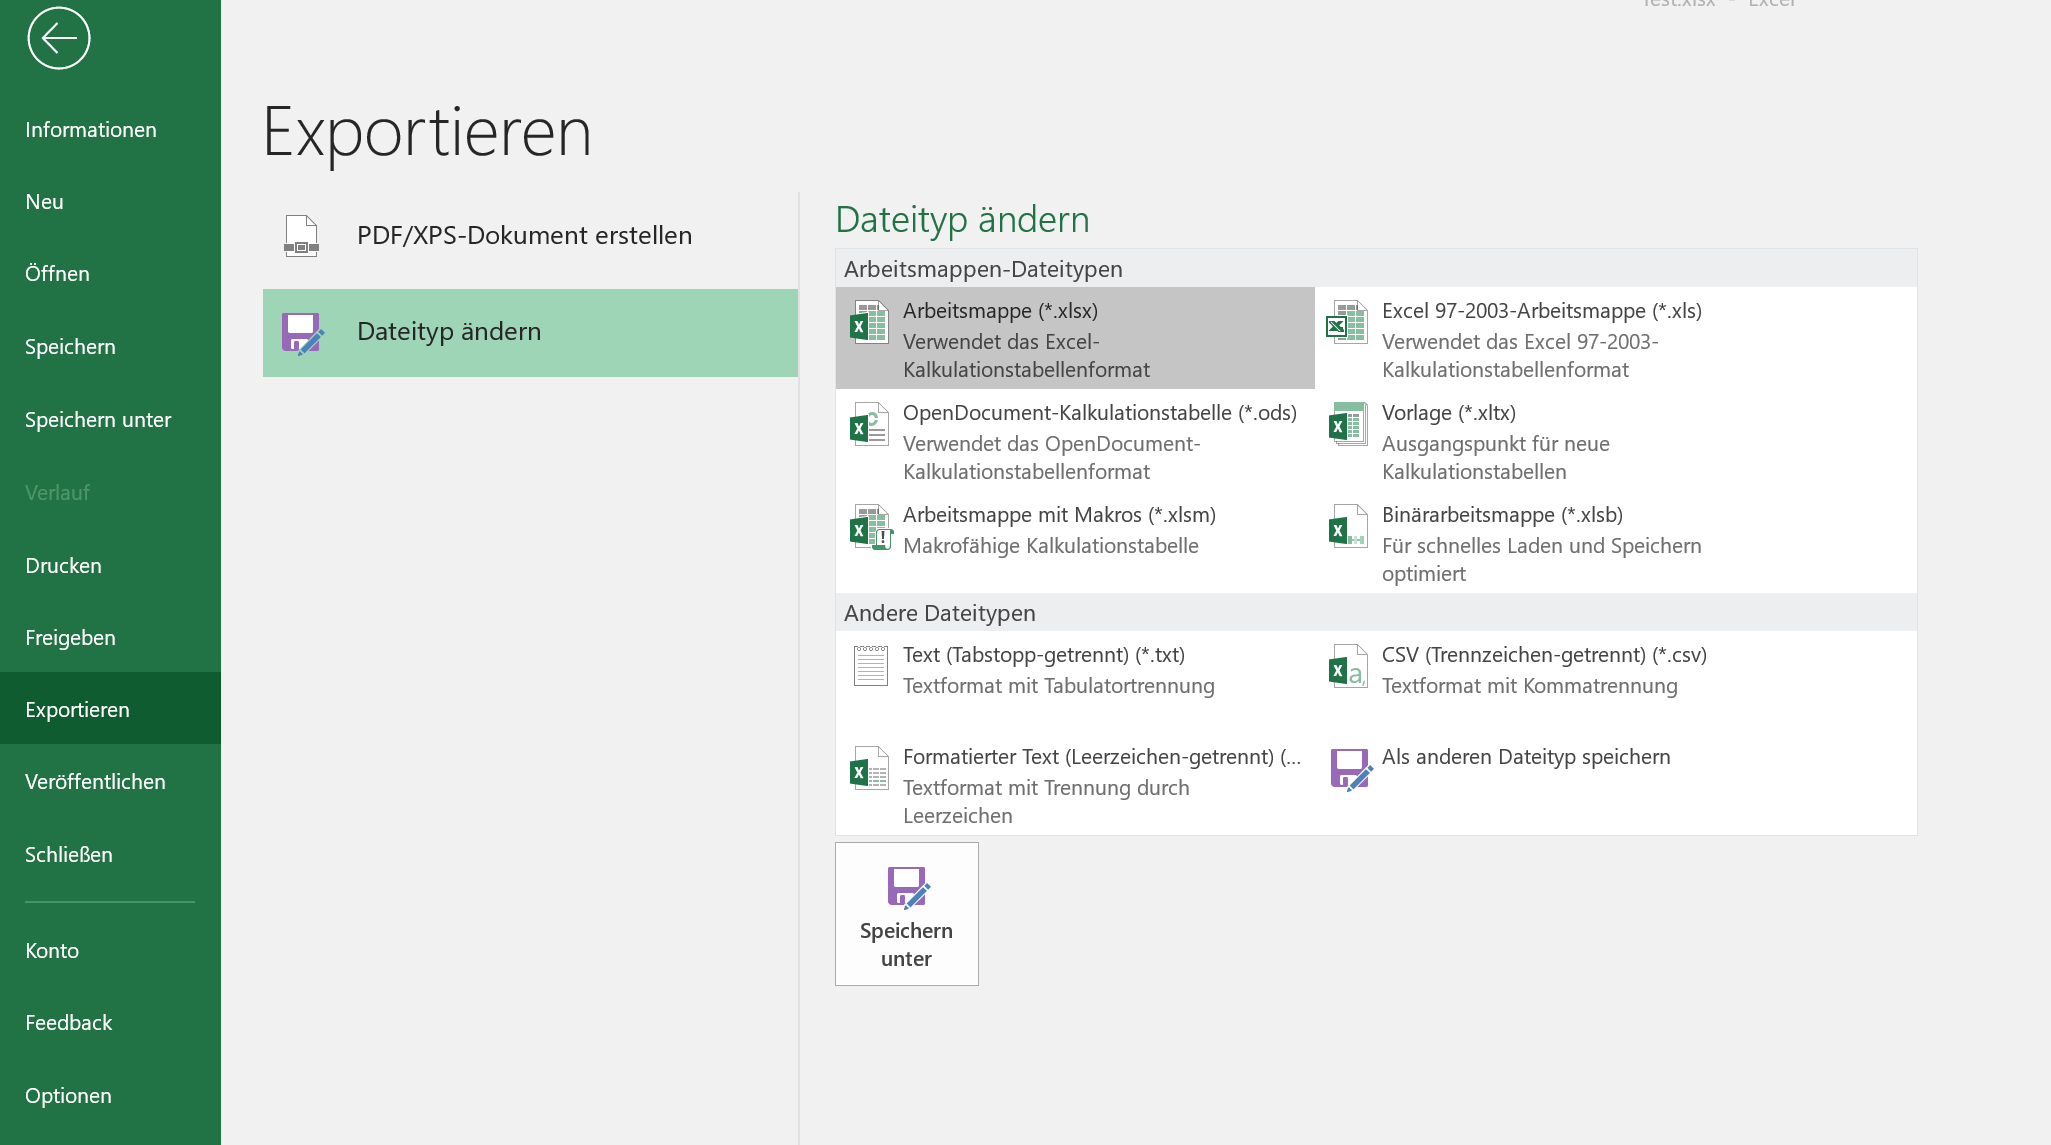Click the CSV file icon

pos(1348,666)
